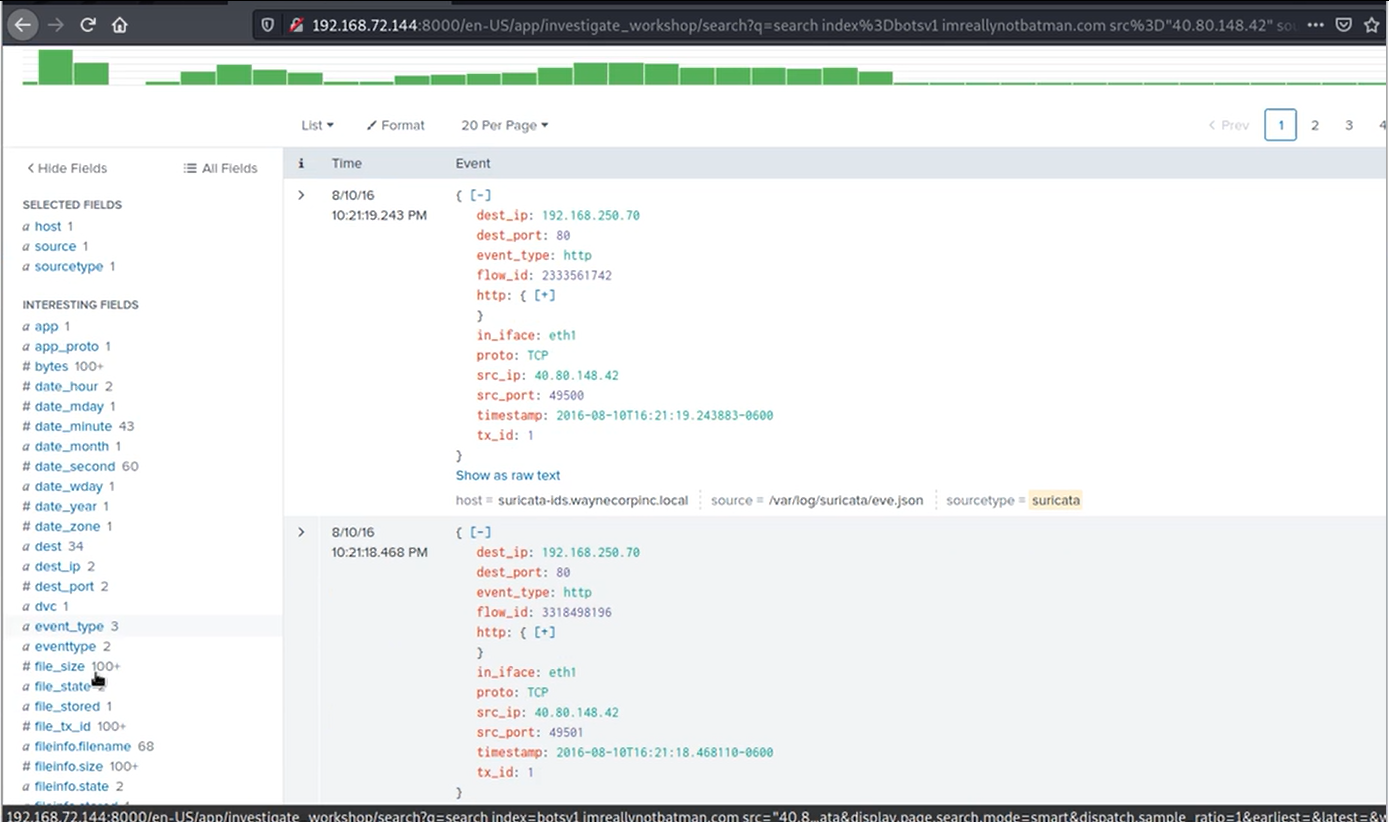Expand the first event row chevron
This screenshot has width=1389, height=822.
click(x=301, y=195)
